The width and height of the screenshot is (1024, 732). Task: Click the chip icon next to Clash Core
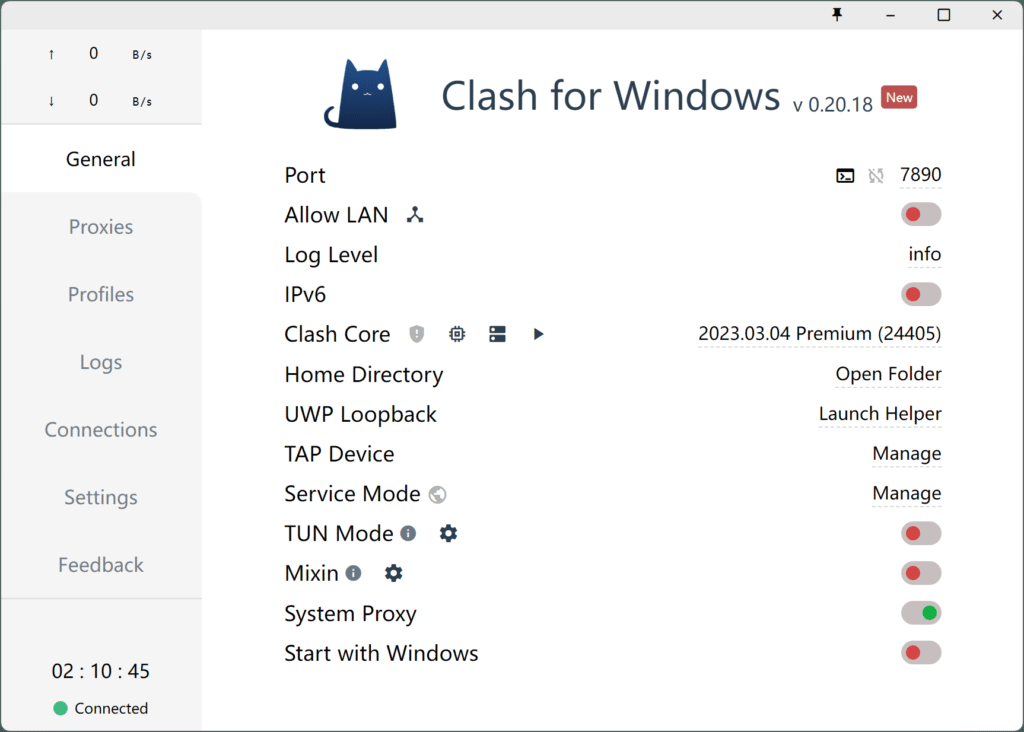point(457,334)
